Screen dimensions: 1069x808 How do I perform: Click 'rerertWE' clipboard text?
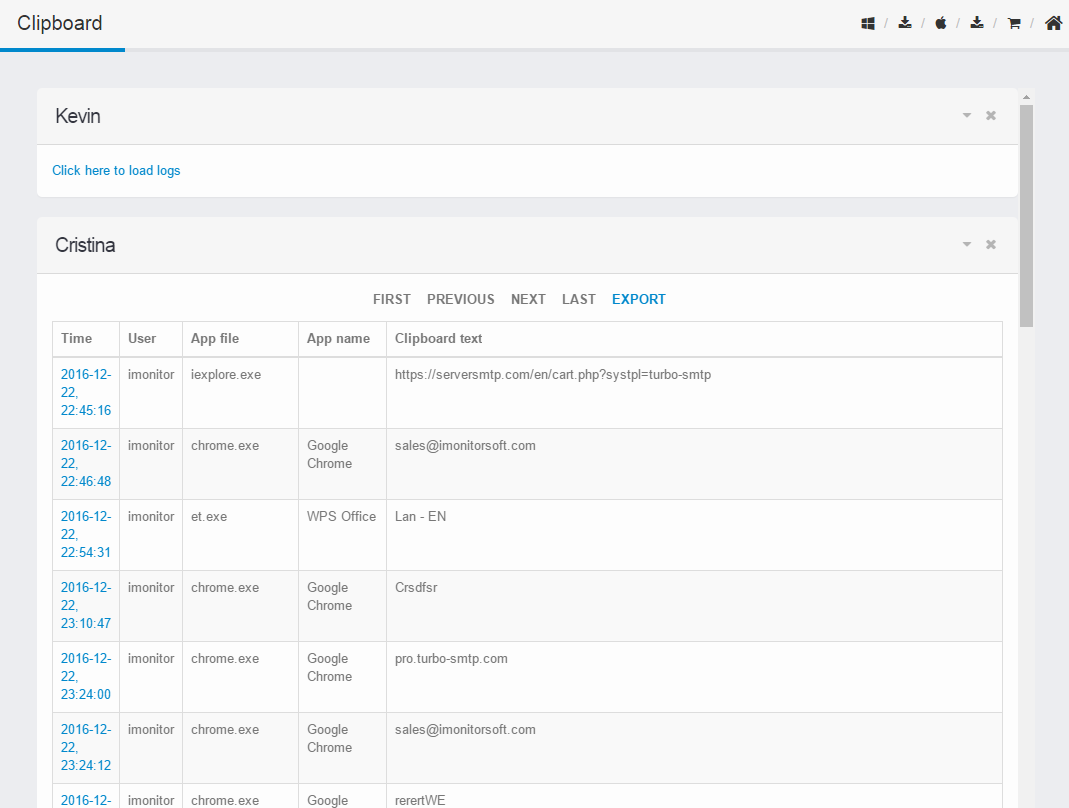(420, 800)
